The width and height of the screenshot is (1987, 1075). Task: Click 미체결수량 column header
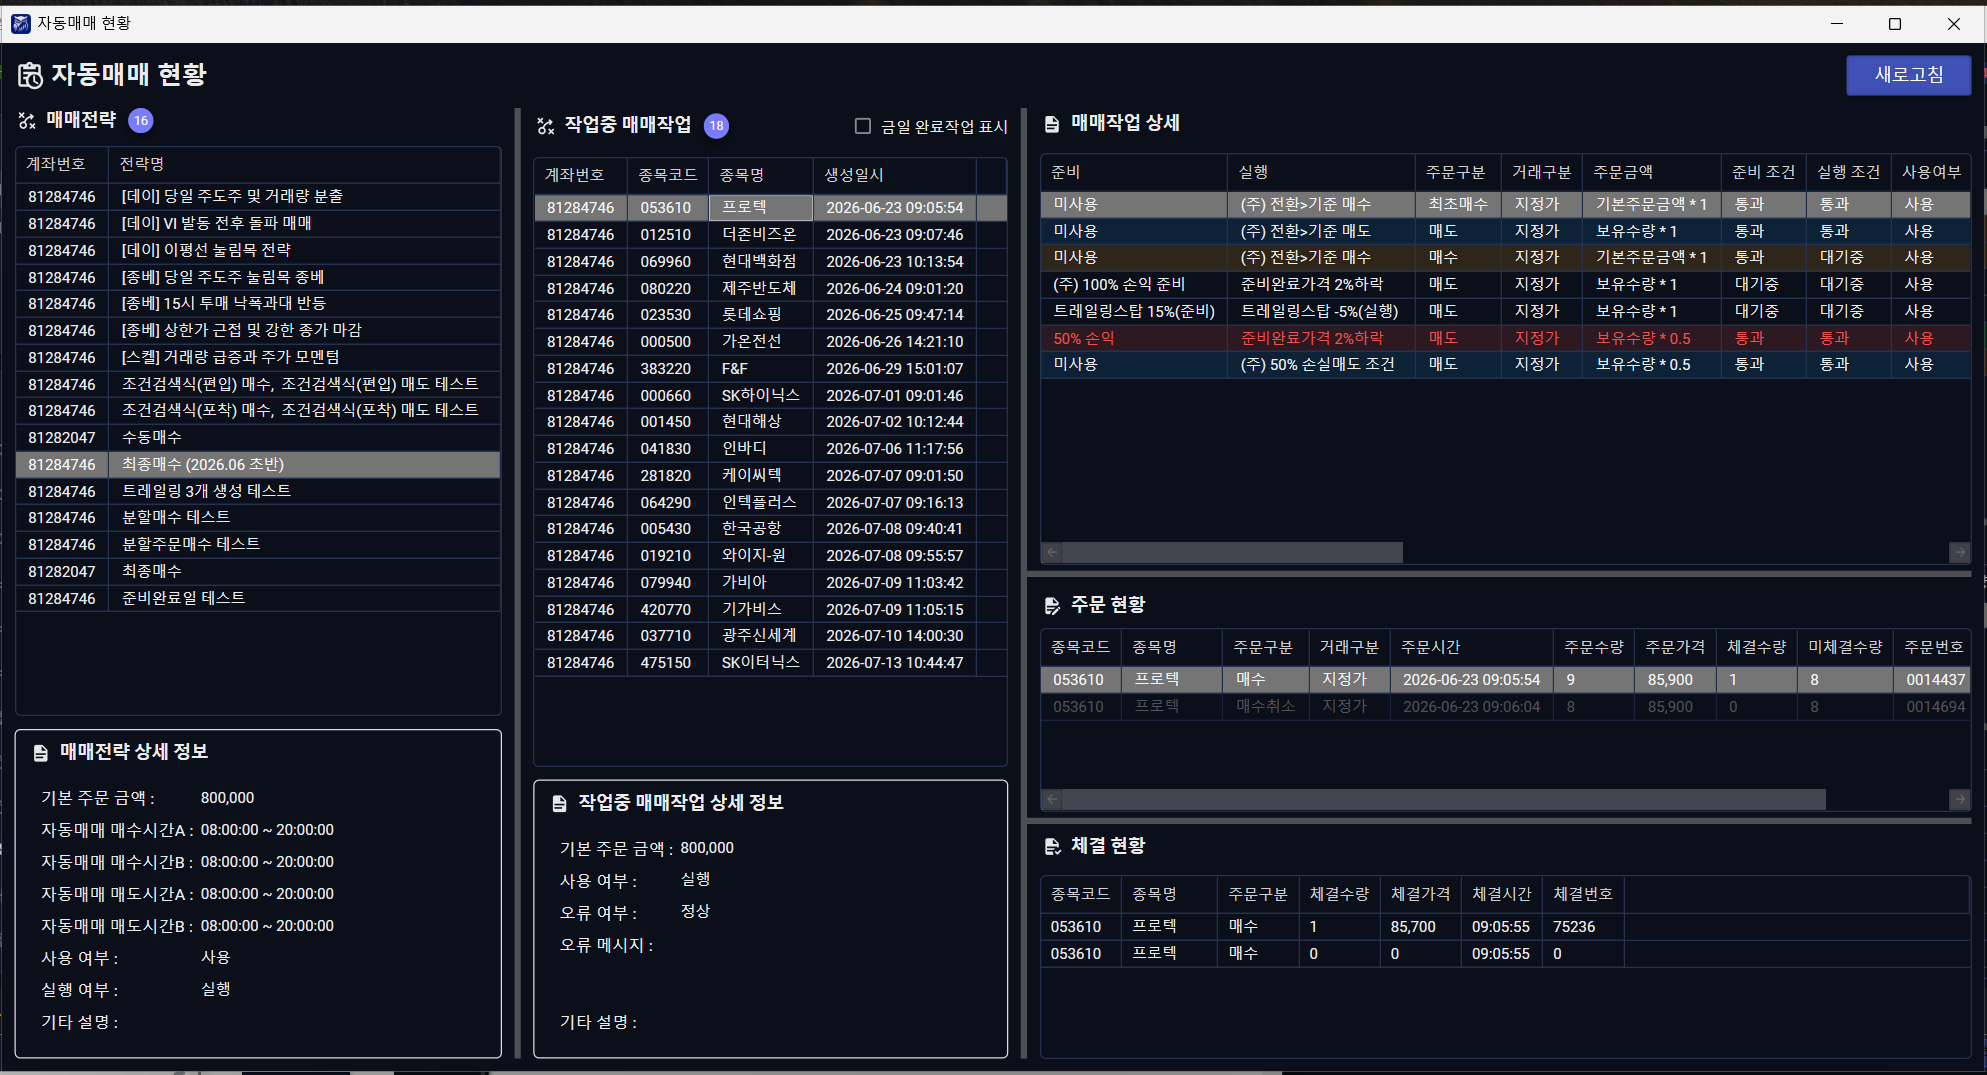coord(1845,647)
